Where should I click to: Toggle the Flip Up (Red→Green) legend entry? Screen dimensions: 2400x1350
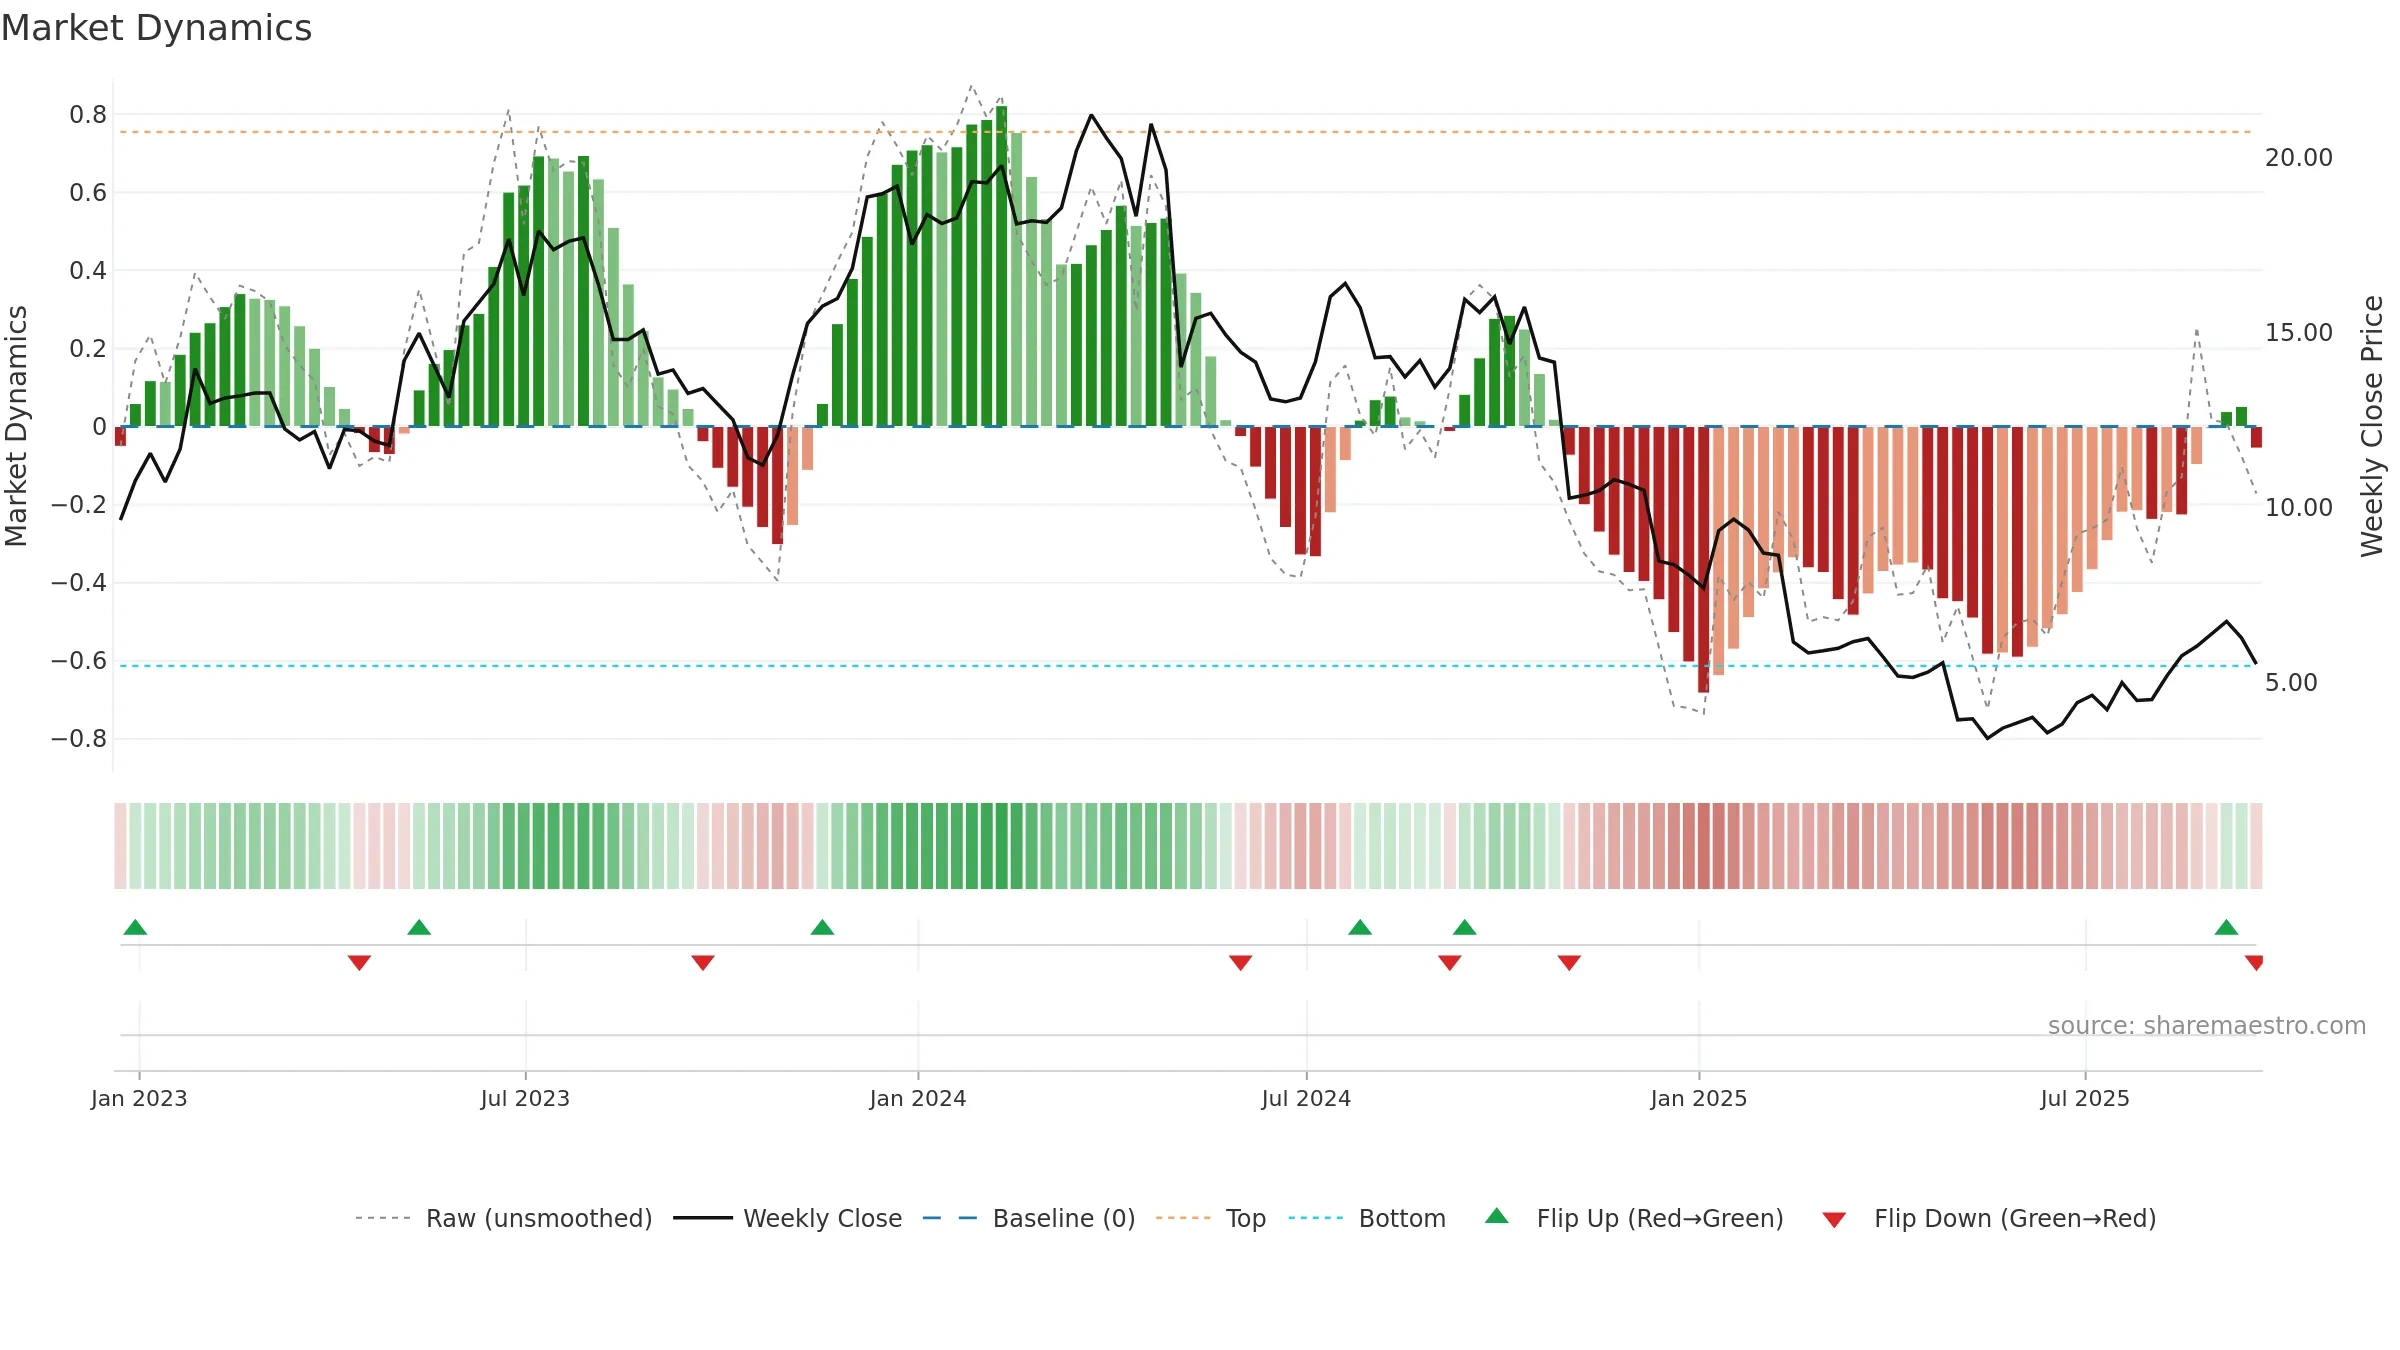pyautogui.click(x=1635, y=1218)
